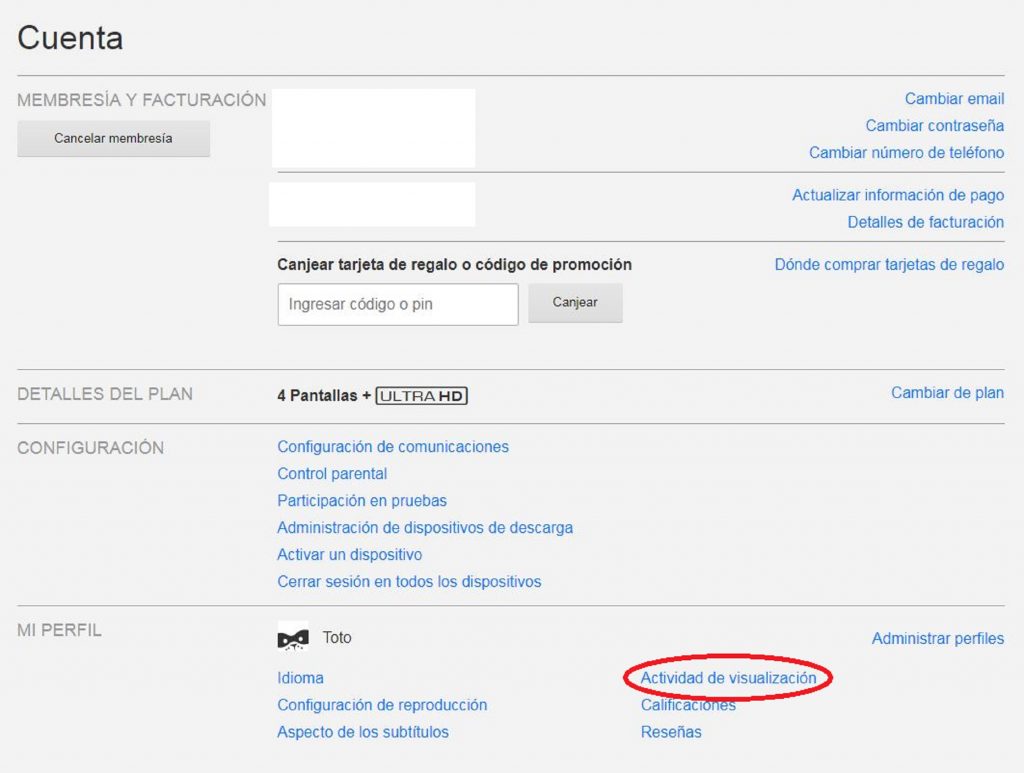Open Actividad de visualización
Image resolution: width=1024 pixels, height=773 pixels.
tap(728, 678)
